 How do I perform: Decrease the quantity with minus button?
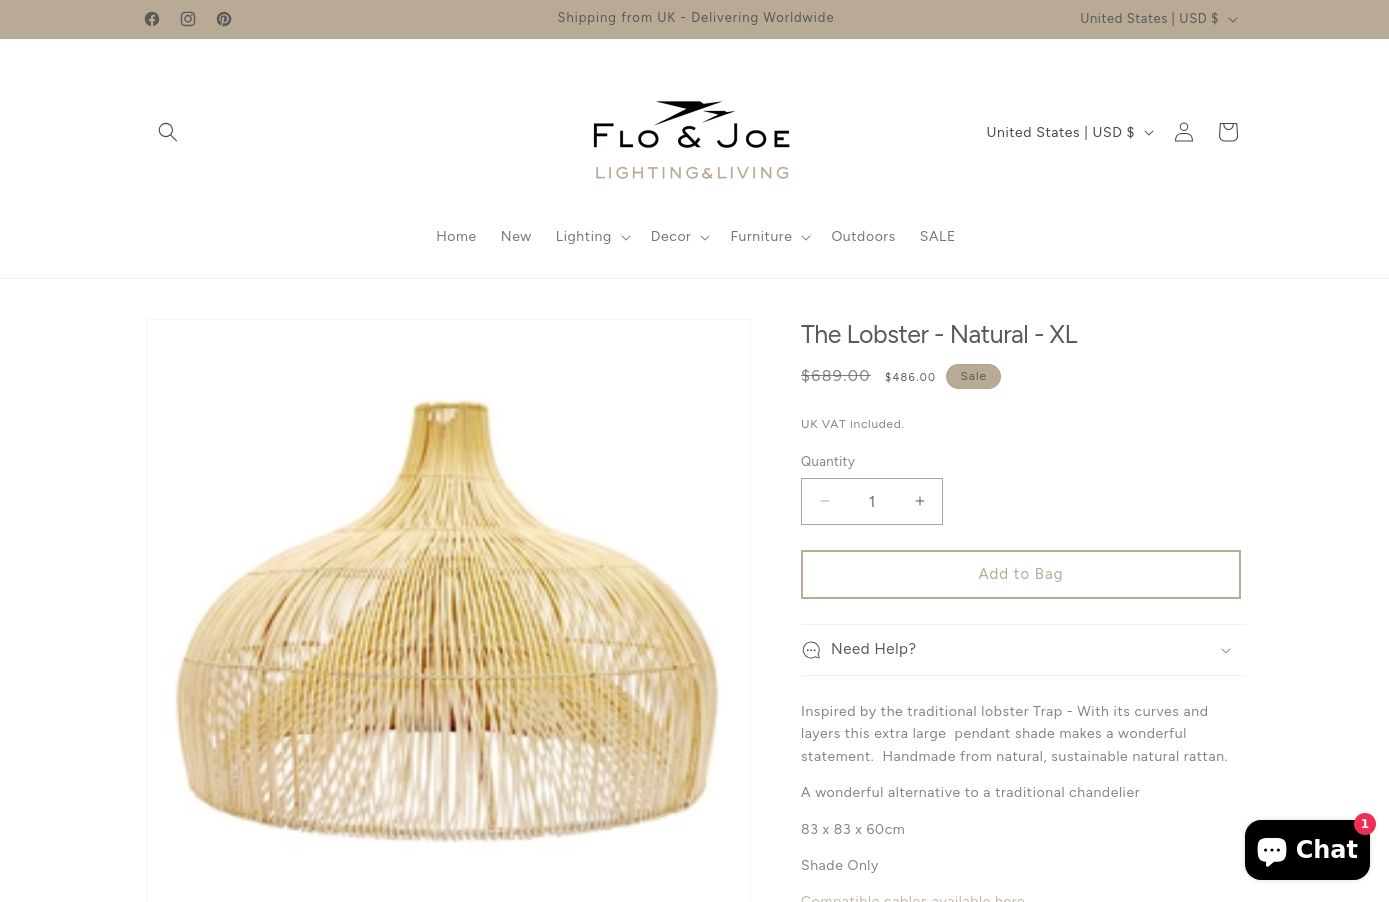[825, 501]
